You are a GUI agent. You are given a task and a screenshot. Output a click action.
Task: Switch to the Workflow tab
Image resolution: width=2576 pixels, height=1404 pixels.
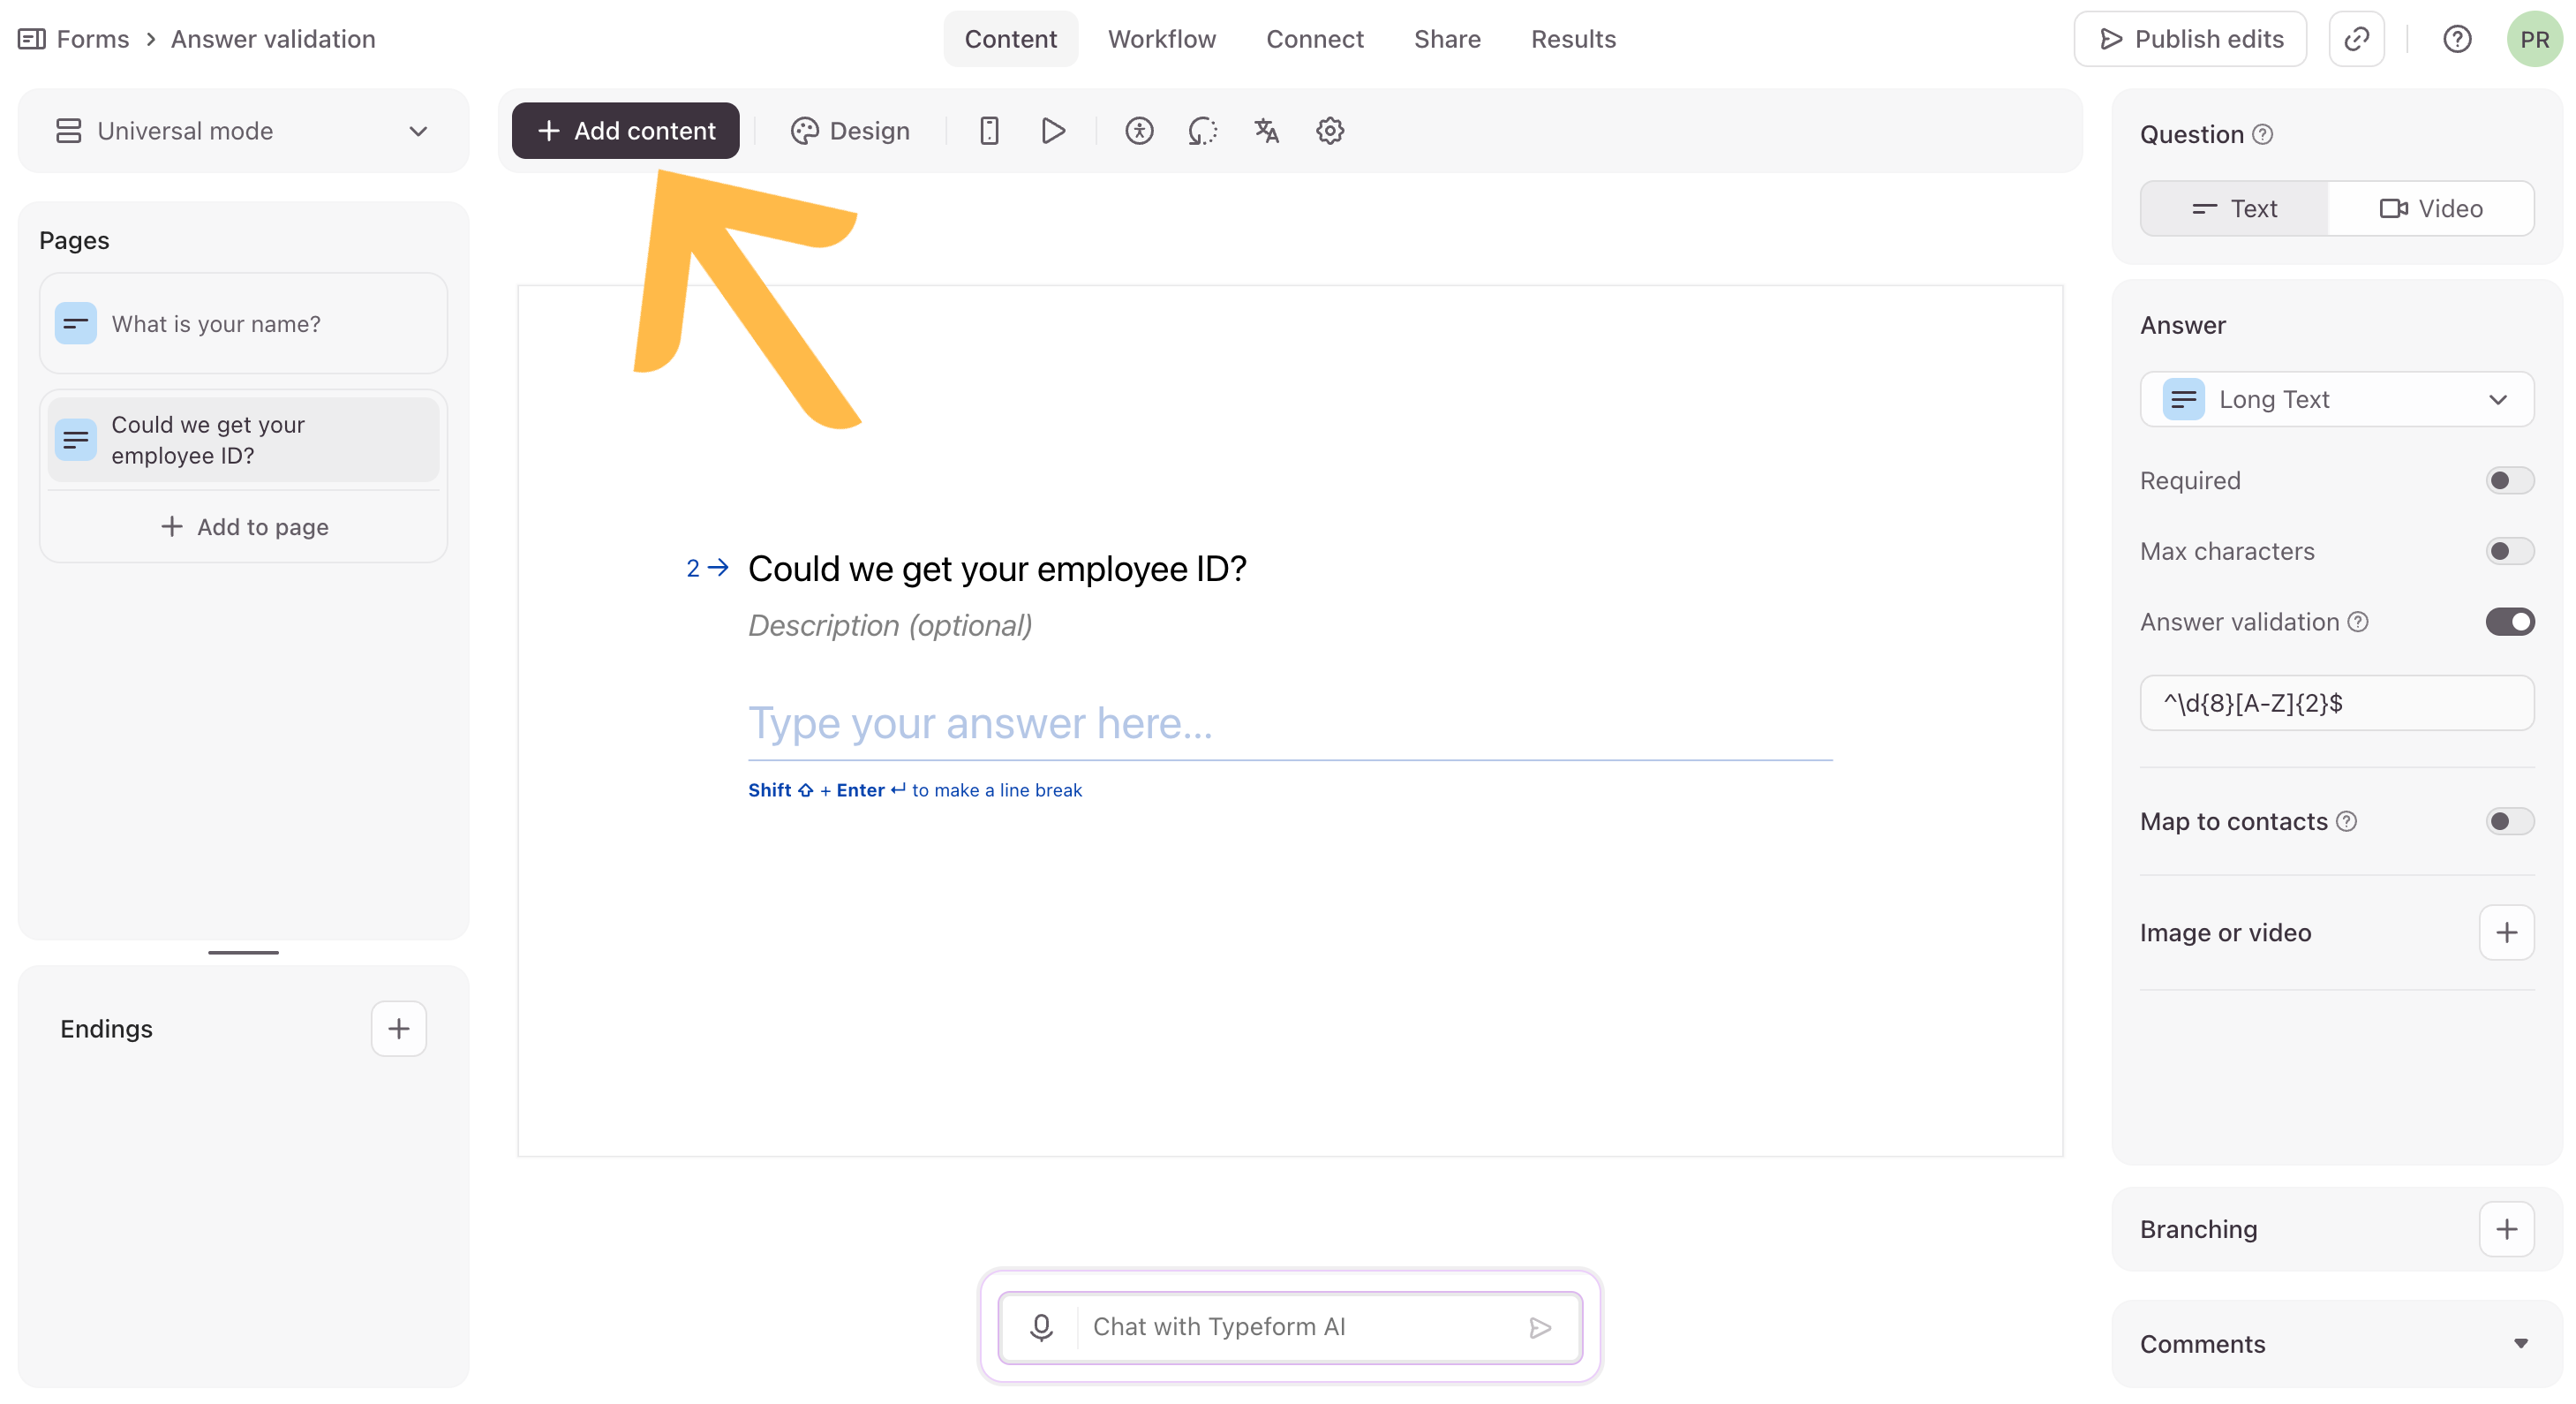pyautogui.click(x=1161, y=39)
